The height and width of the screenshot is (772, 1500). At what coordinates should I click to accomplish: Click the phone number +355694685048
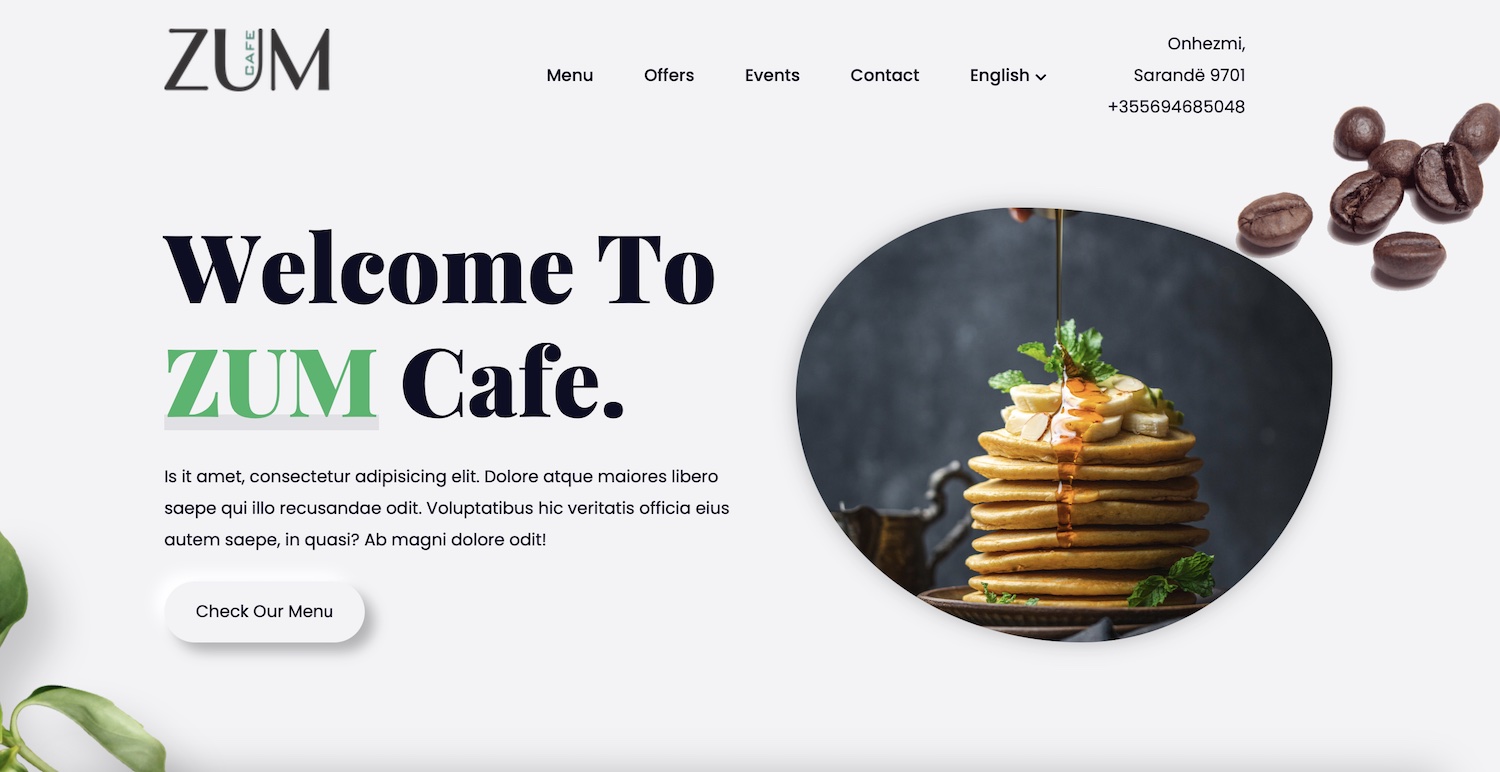click(x=1176, y=106)
